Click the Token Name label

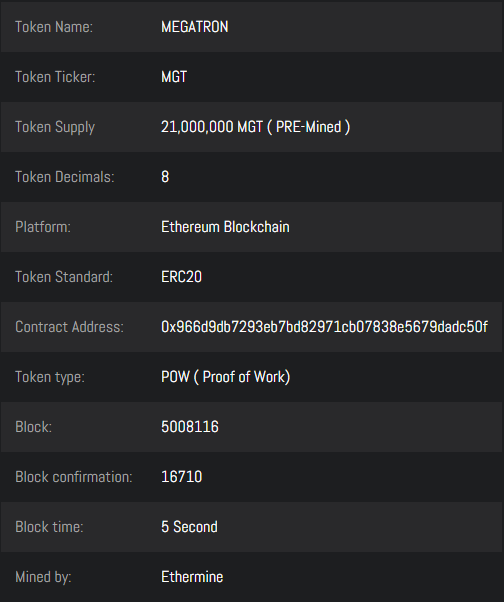[x=54, y=27]
